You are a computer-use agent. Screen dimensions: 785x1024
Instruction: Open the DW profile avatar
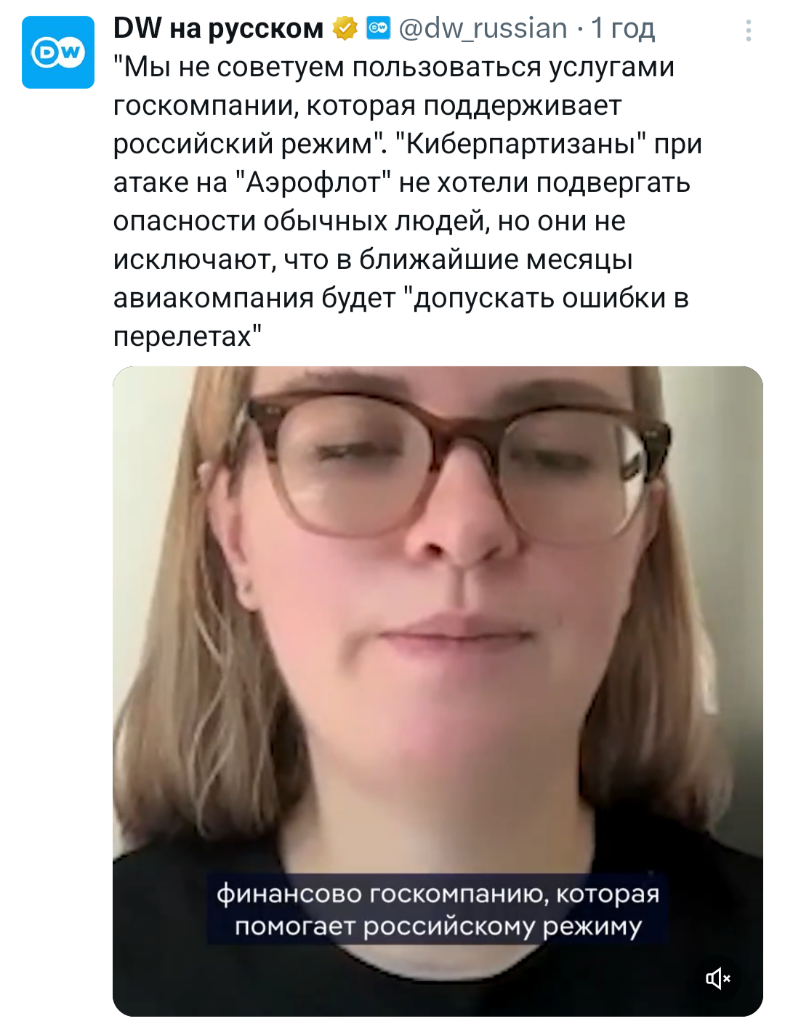click(x=58, y=53)
